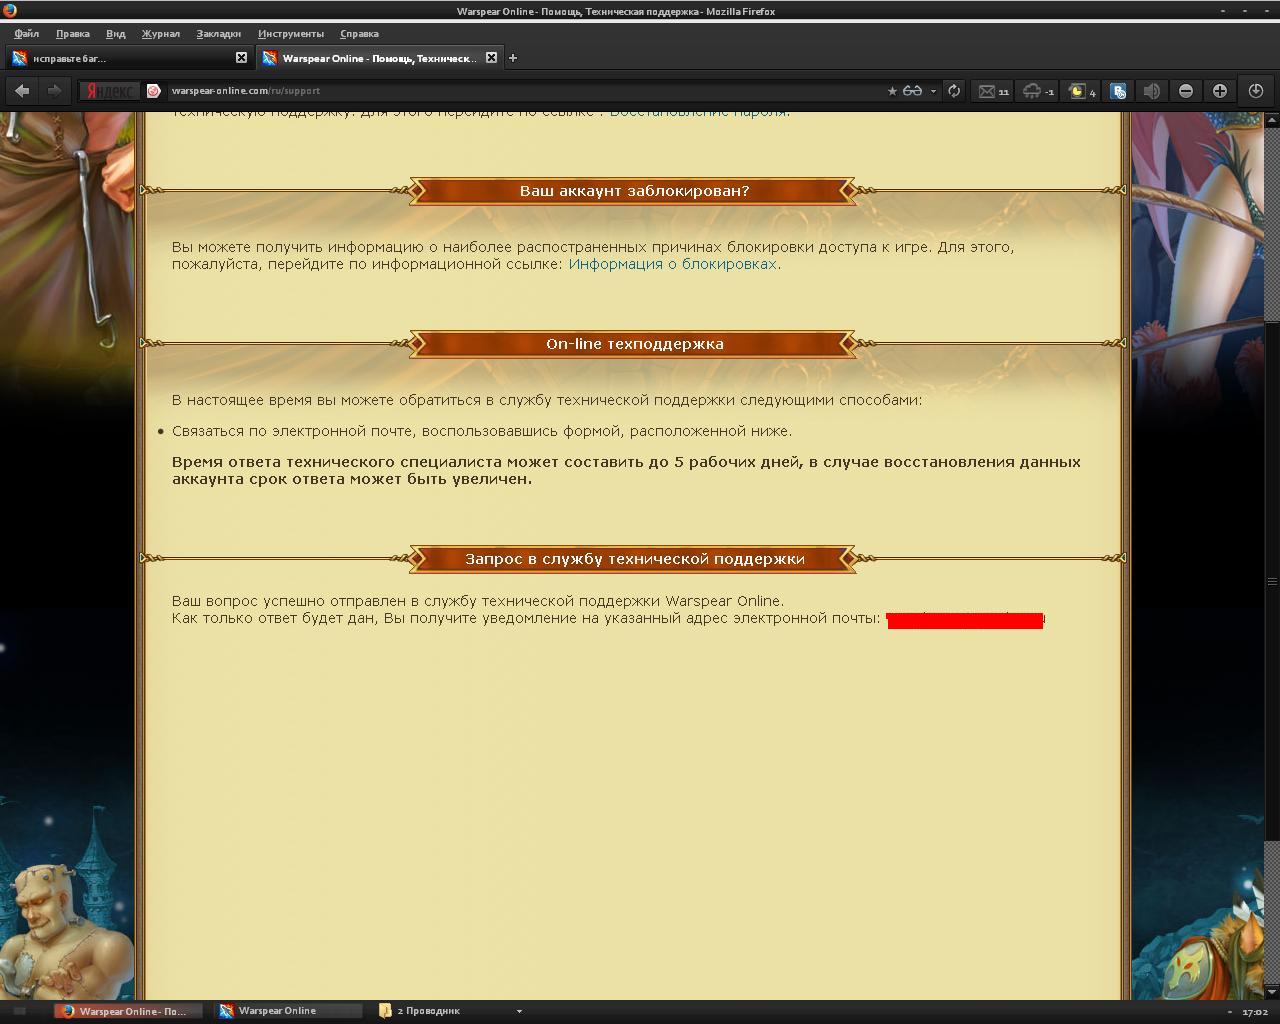Click the page vertical scrollbar
The height and width of the screenshot is (1024, 1280).
tap(1272, 580)
